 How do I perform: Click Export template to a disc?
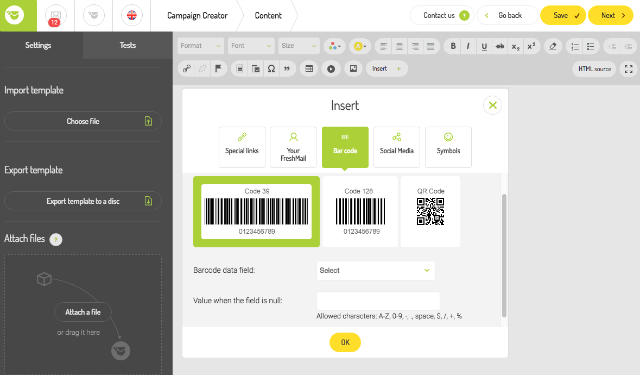click(83, 201)
